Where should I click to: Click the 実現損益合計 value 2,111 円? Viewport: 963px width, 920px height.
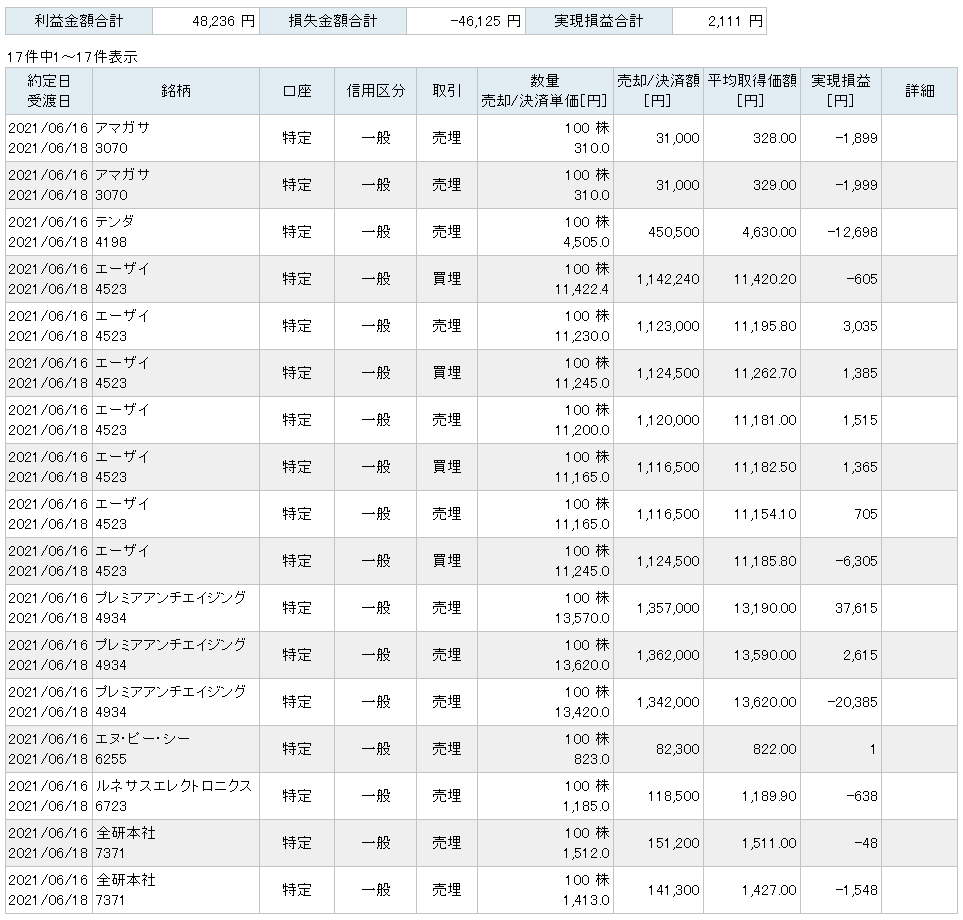(735, 21)
